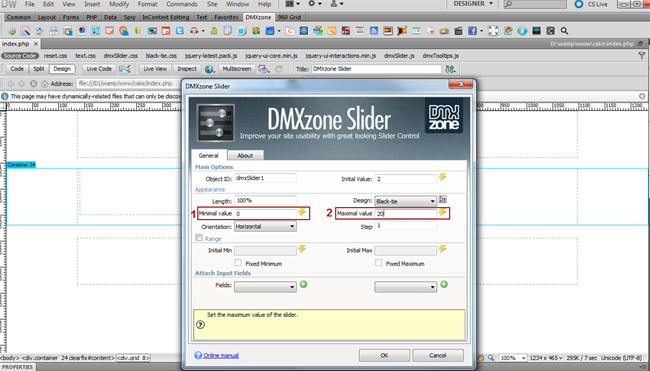
Task: Click the File management arrows icon beside Title
Action: pyautogui.click(x=450, y=69)
